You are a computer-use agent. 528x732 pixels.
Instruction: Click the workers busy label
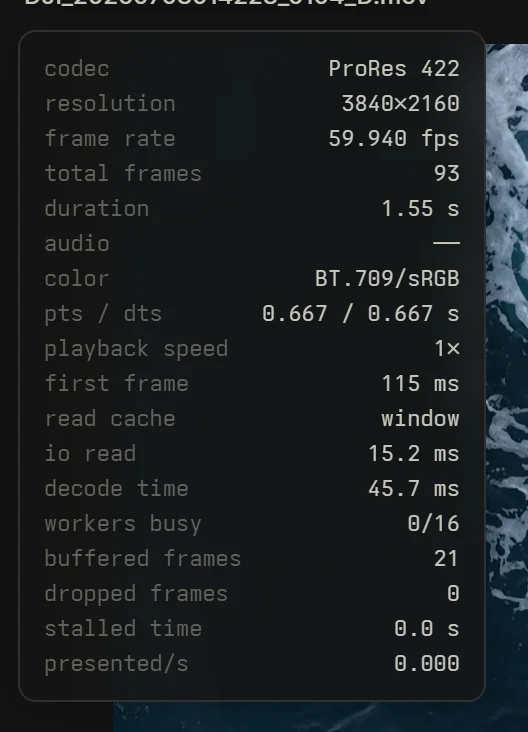123,524
